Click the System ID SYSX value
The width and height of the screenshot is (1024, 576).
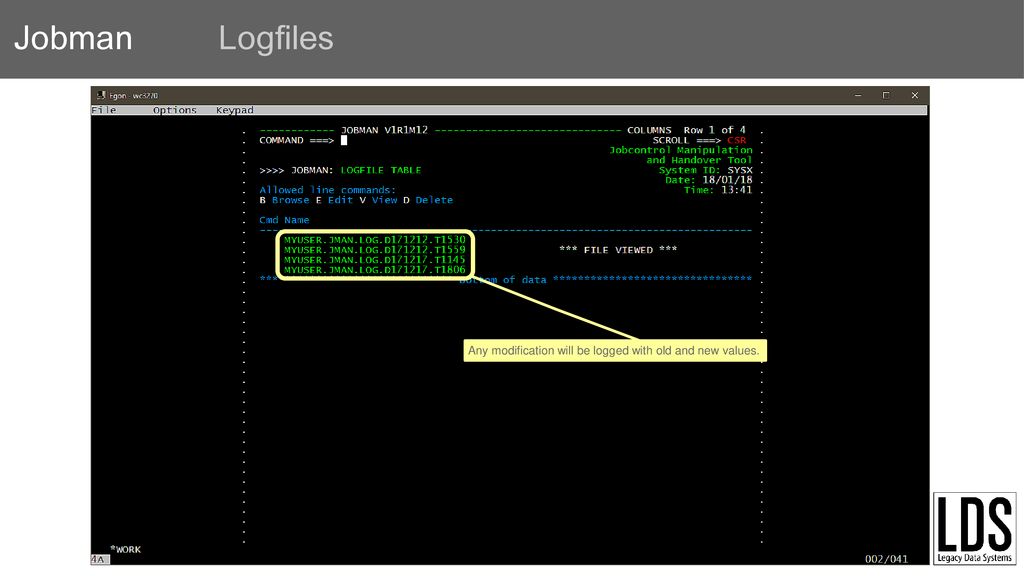tap(740, 170)
